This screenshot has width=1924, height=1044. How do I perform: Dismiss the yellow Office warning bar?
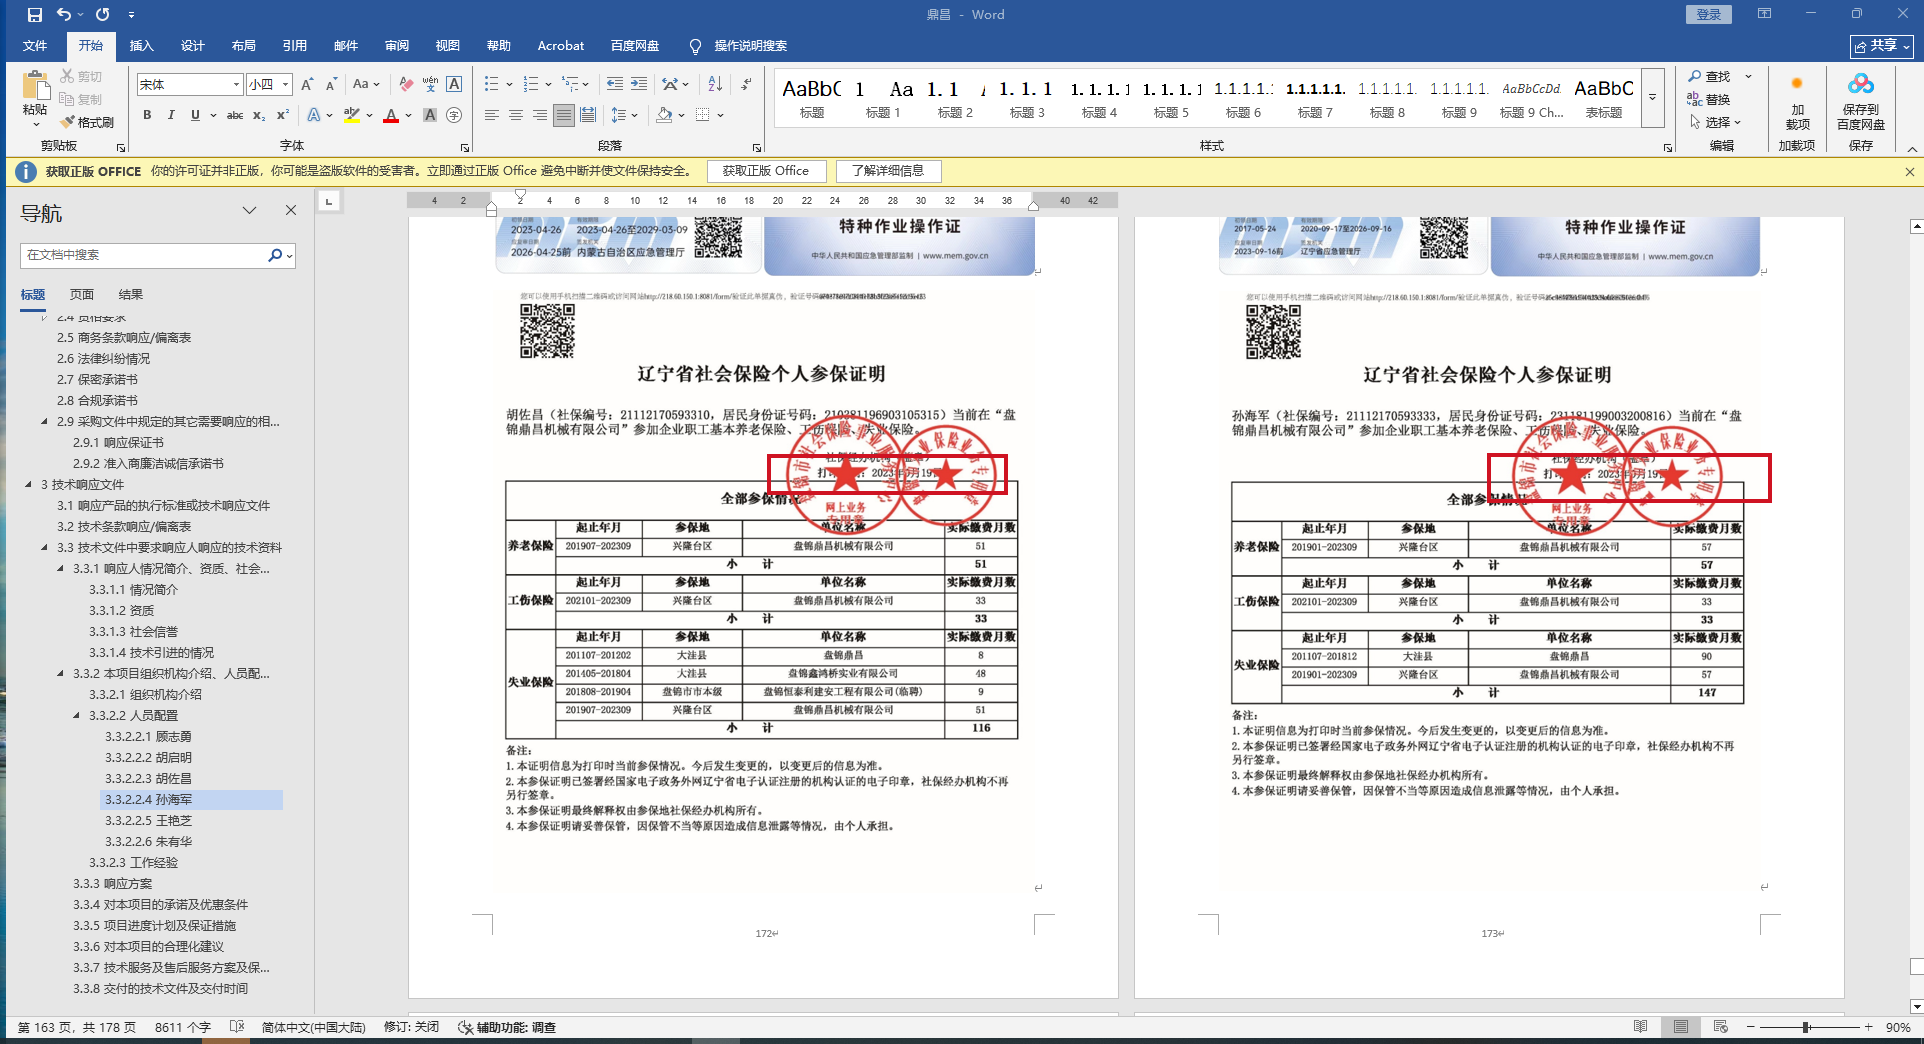click(1909, 171)
